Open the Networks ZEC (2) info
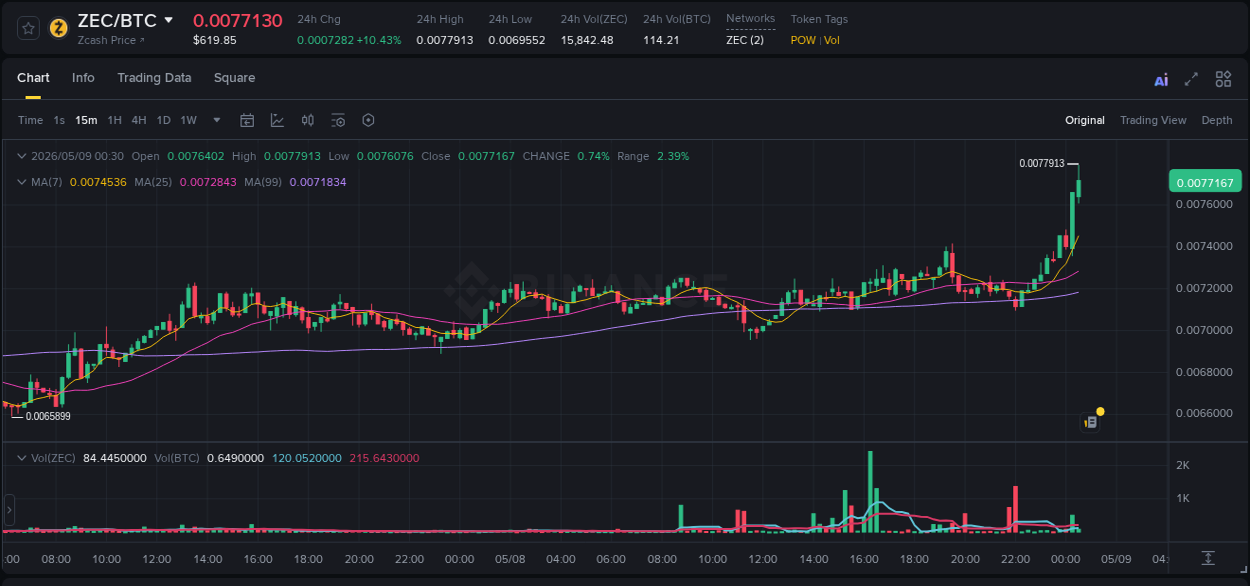This screenshot has width=1250, height=586. pyautogui.click(x=745, y=40)
